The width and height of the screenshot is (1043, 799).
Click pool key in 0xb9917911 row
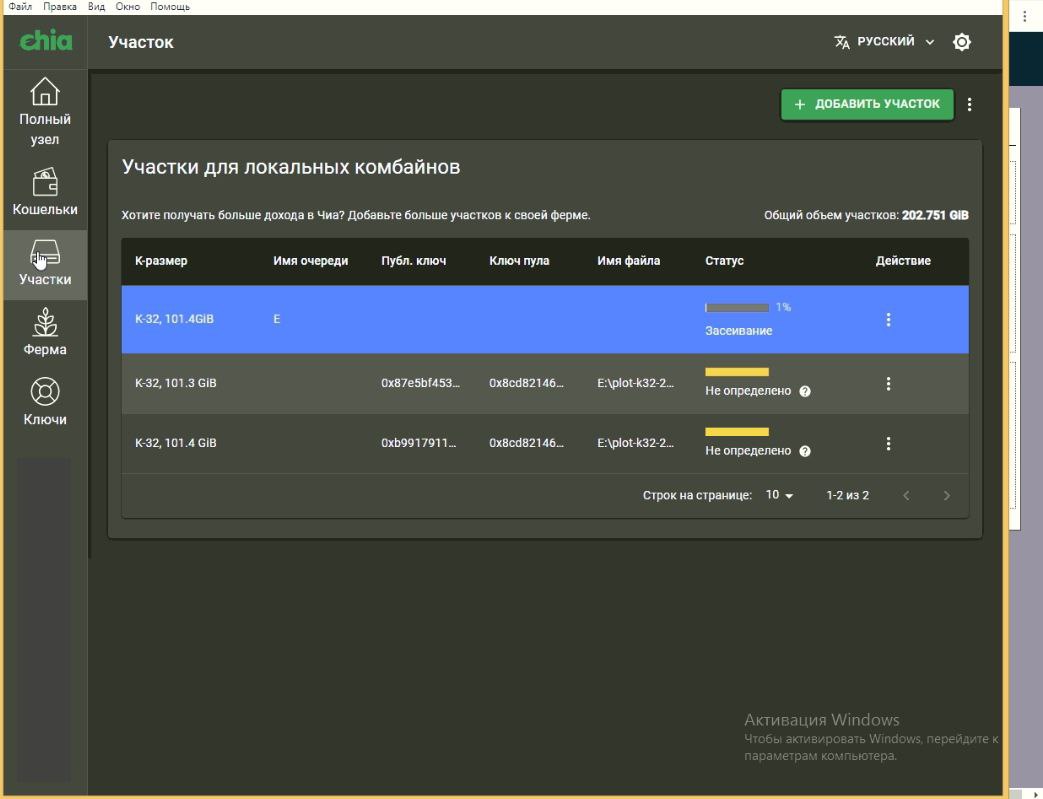(526, 443)
